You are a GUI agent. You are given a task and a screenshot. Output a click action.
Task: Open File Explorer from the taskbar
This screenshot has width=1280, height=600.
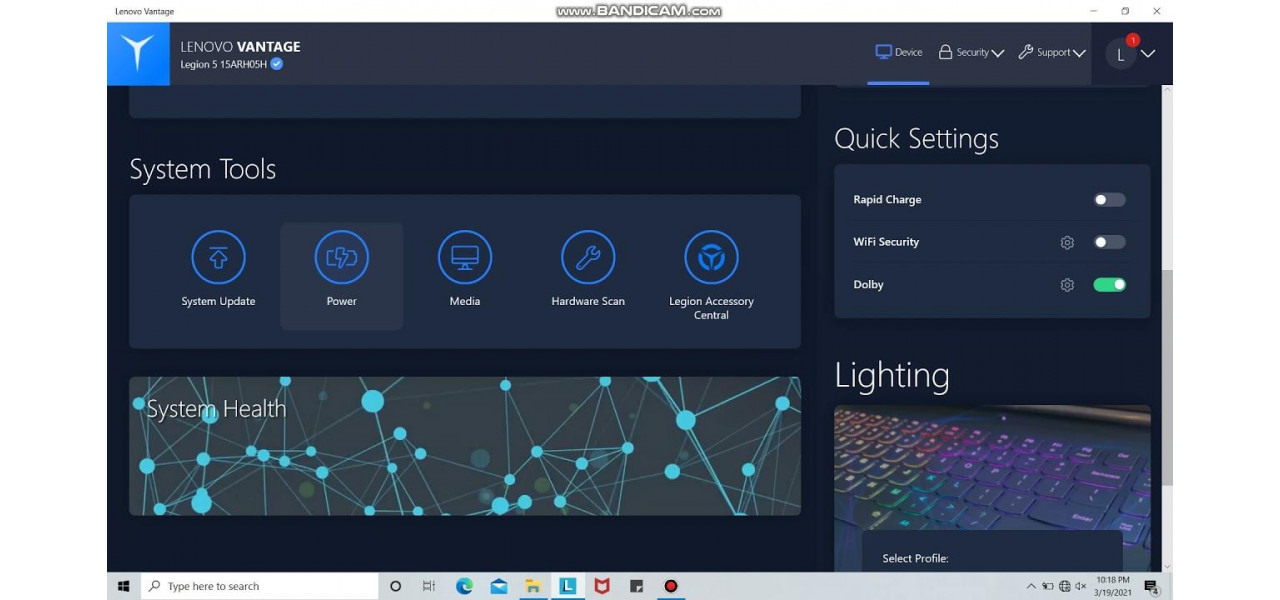pyautogui.click(x=533, y=586)
